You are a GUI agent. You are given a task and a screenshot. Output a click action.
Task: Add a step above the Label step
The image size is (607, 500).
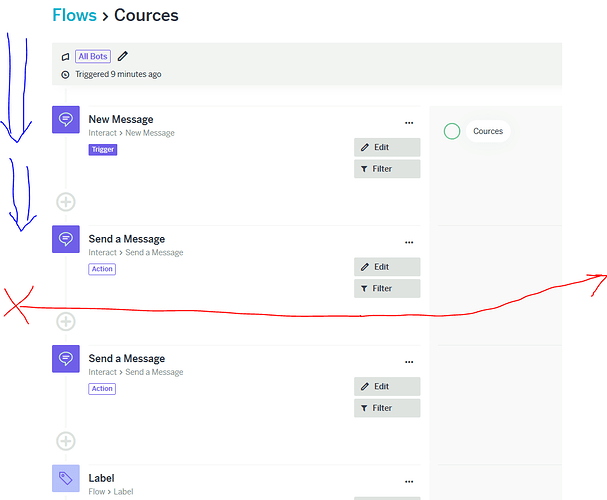click(x=66, y=441)
